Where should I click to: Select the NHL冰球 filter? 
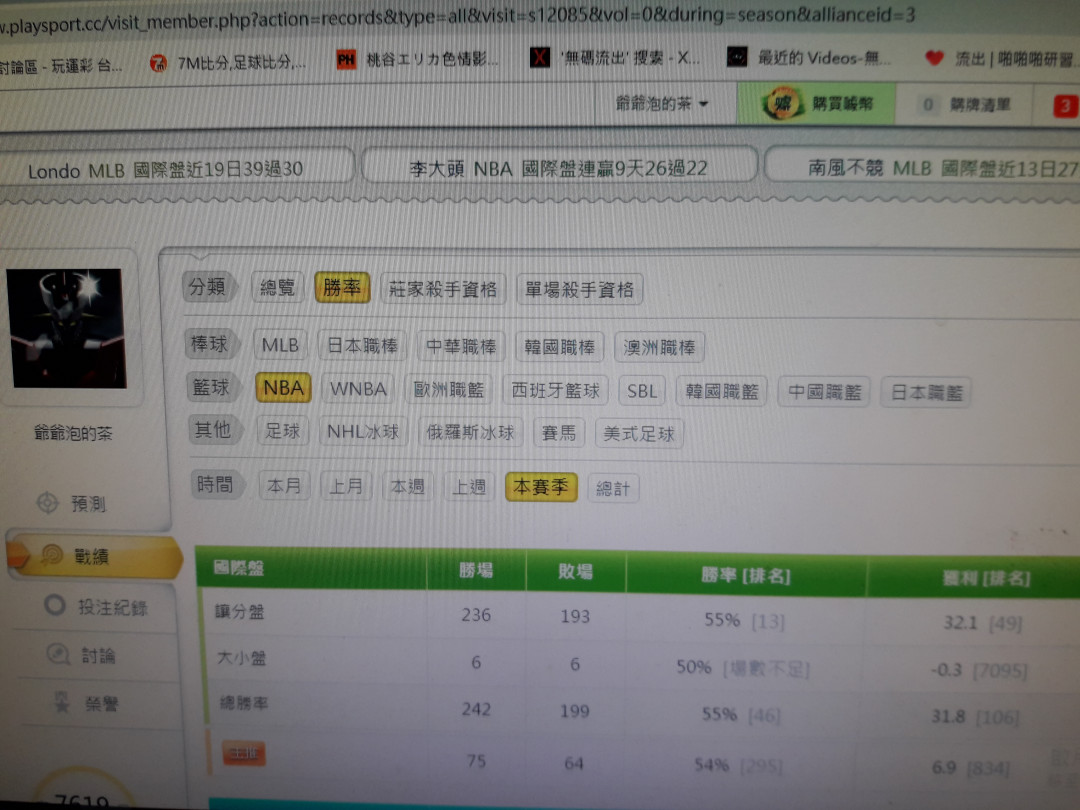pyautogui.click(x=363, y=432)
